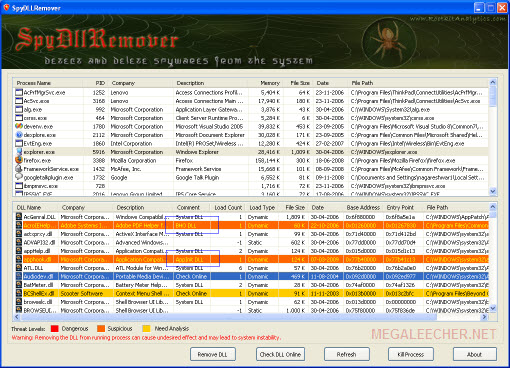
Task: Sort DLL list by Base Address header
Action: (x=363, y=207)
